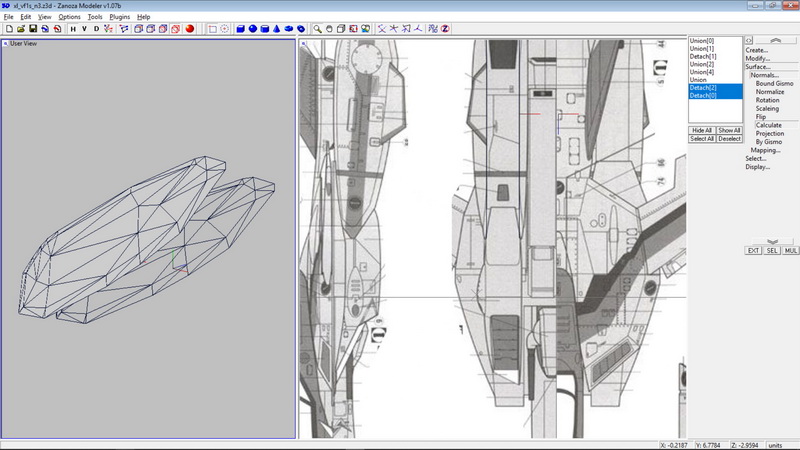The width and height of the screenshot is (800, 450).
Task: Click Calculate under Normals
Action: [768, 125]
